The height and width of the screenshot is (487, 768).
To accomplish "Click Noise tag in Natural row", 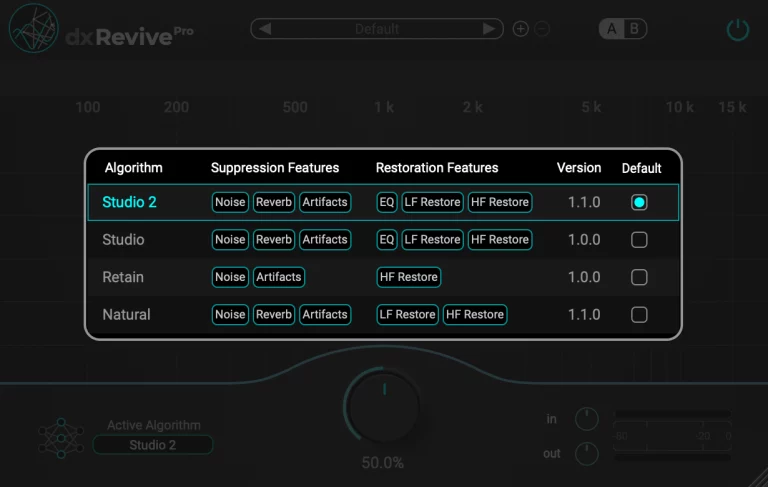I will click(230, 315).
